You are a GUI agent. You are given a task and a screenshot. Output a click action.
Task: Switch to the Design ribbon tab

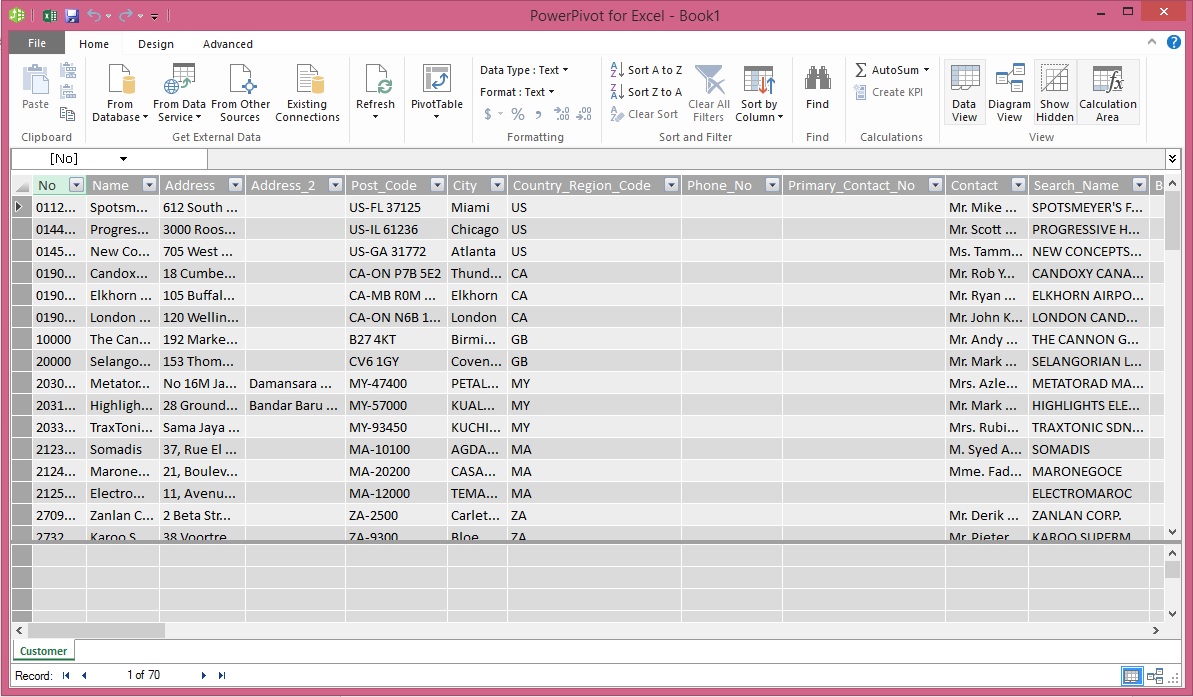click(x=155, y=44)
